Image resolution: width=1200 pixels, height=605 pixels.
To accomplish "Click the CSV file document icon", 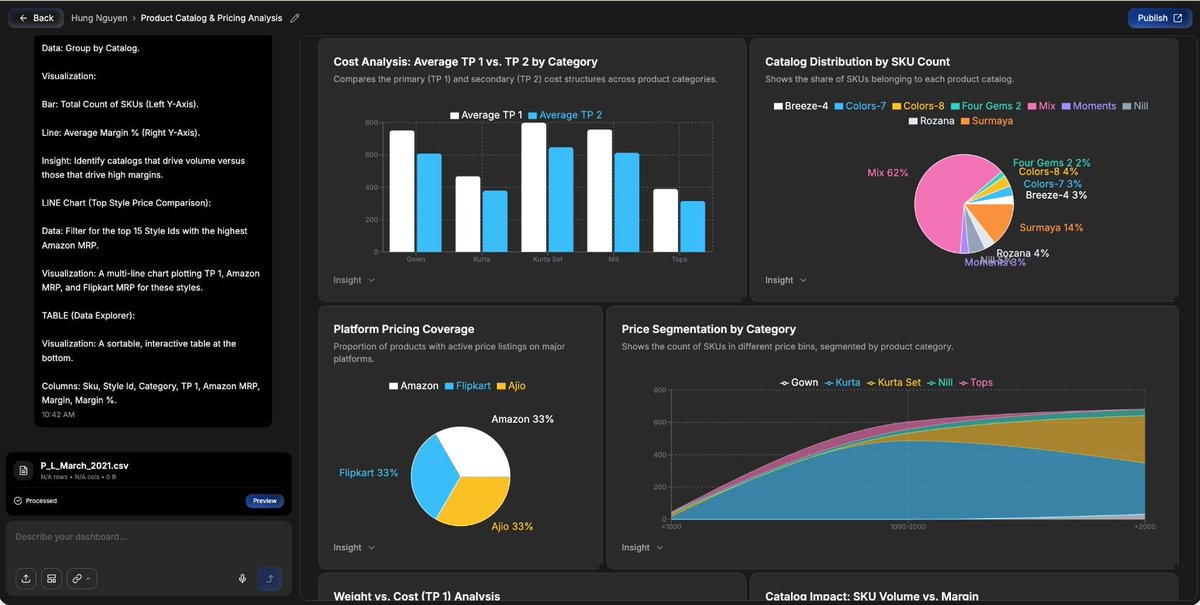I will coord(23,471).
